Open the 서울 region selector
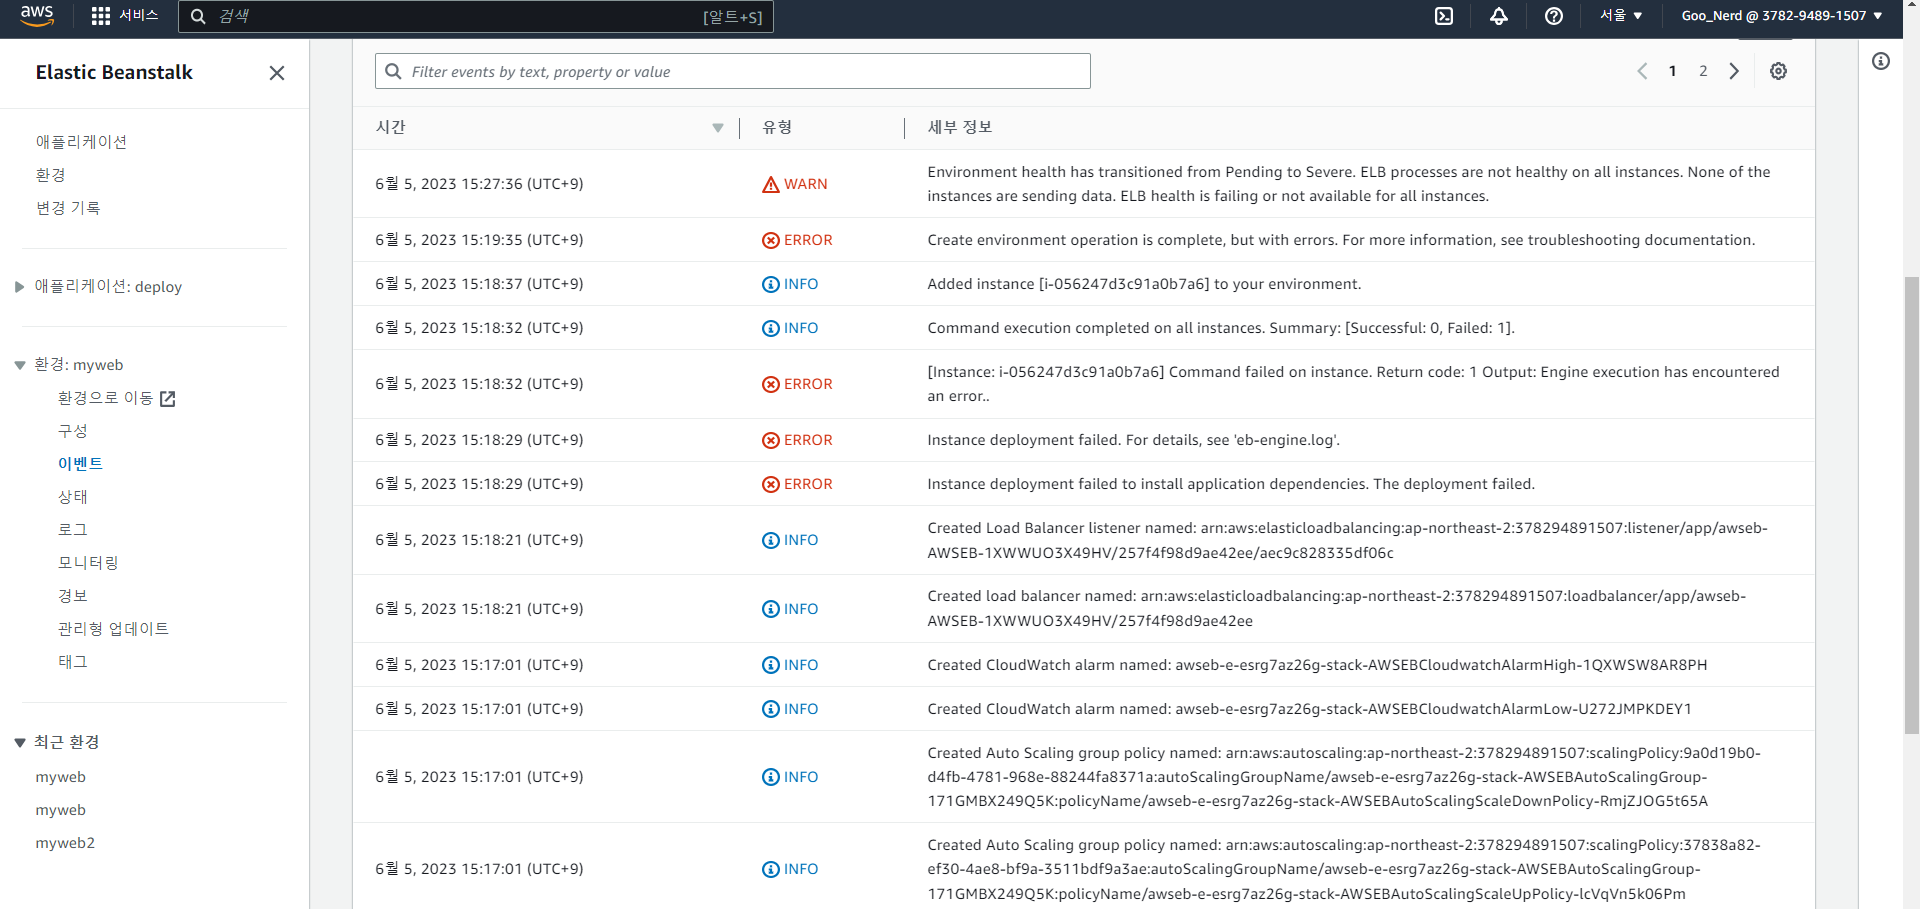 pyautogui.click(x=1620, y=16)
